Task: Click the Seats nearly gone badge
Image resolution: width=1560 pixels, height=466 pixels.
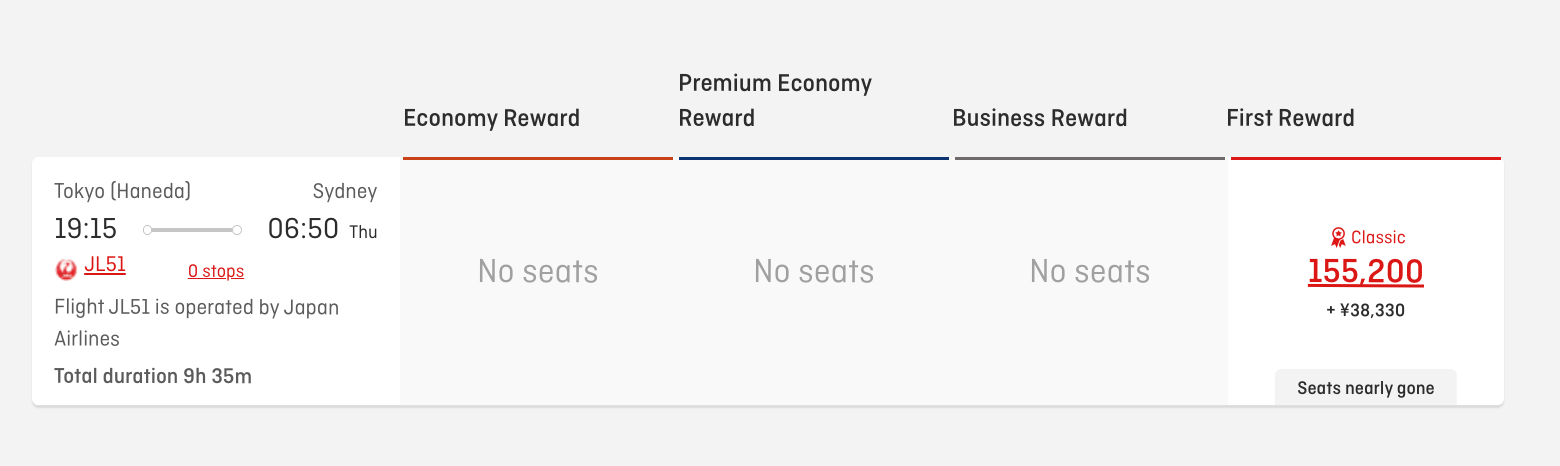Action: click(1365, 388)
